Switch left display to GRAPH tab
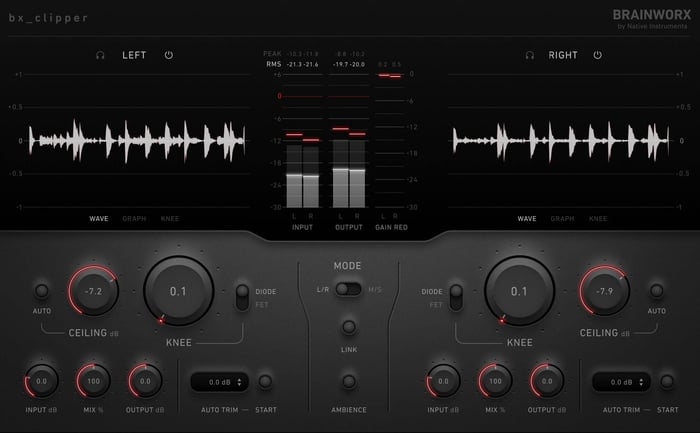The height and width of the screenshot is (433, 700). pos(134,219)
